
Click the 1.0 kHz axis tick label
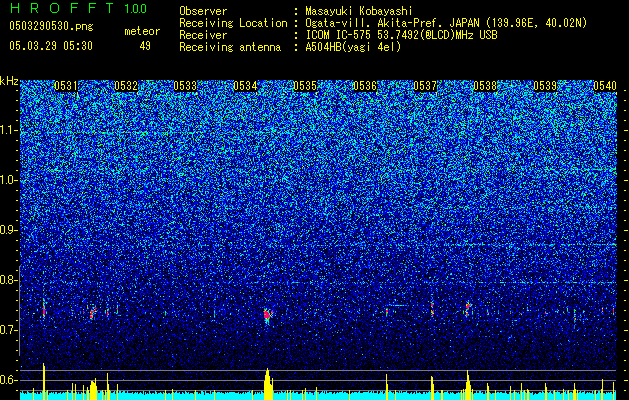point(9,180)
